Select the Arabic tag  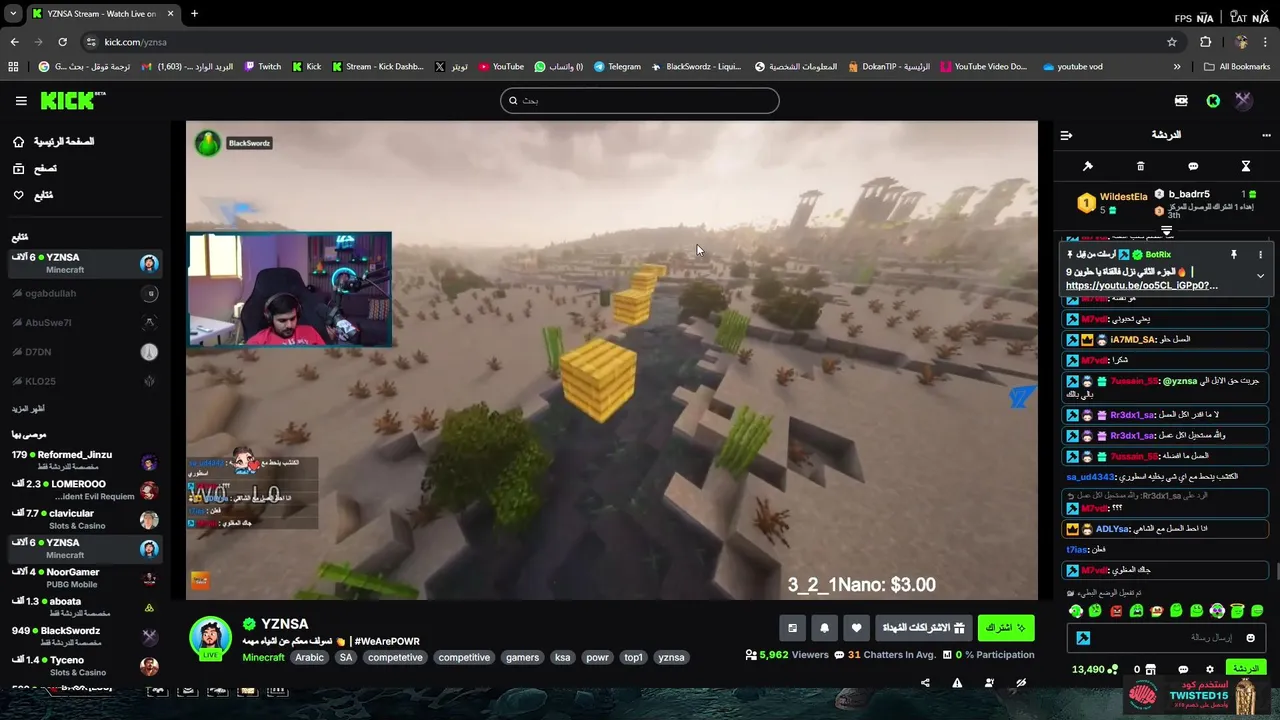click(309, 658)
